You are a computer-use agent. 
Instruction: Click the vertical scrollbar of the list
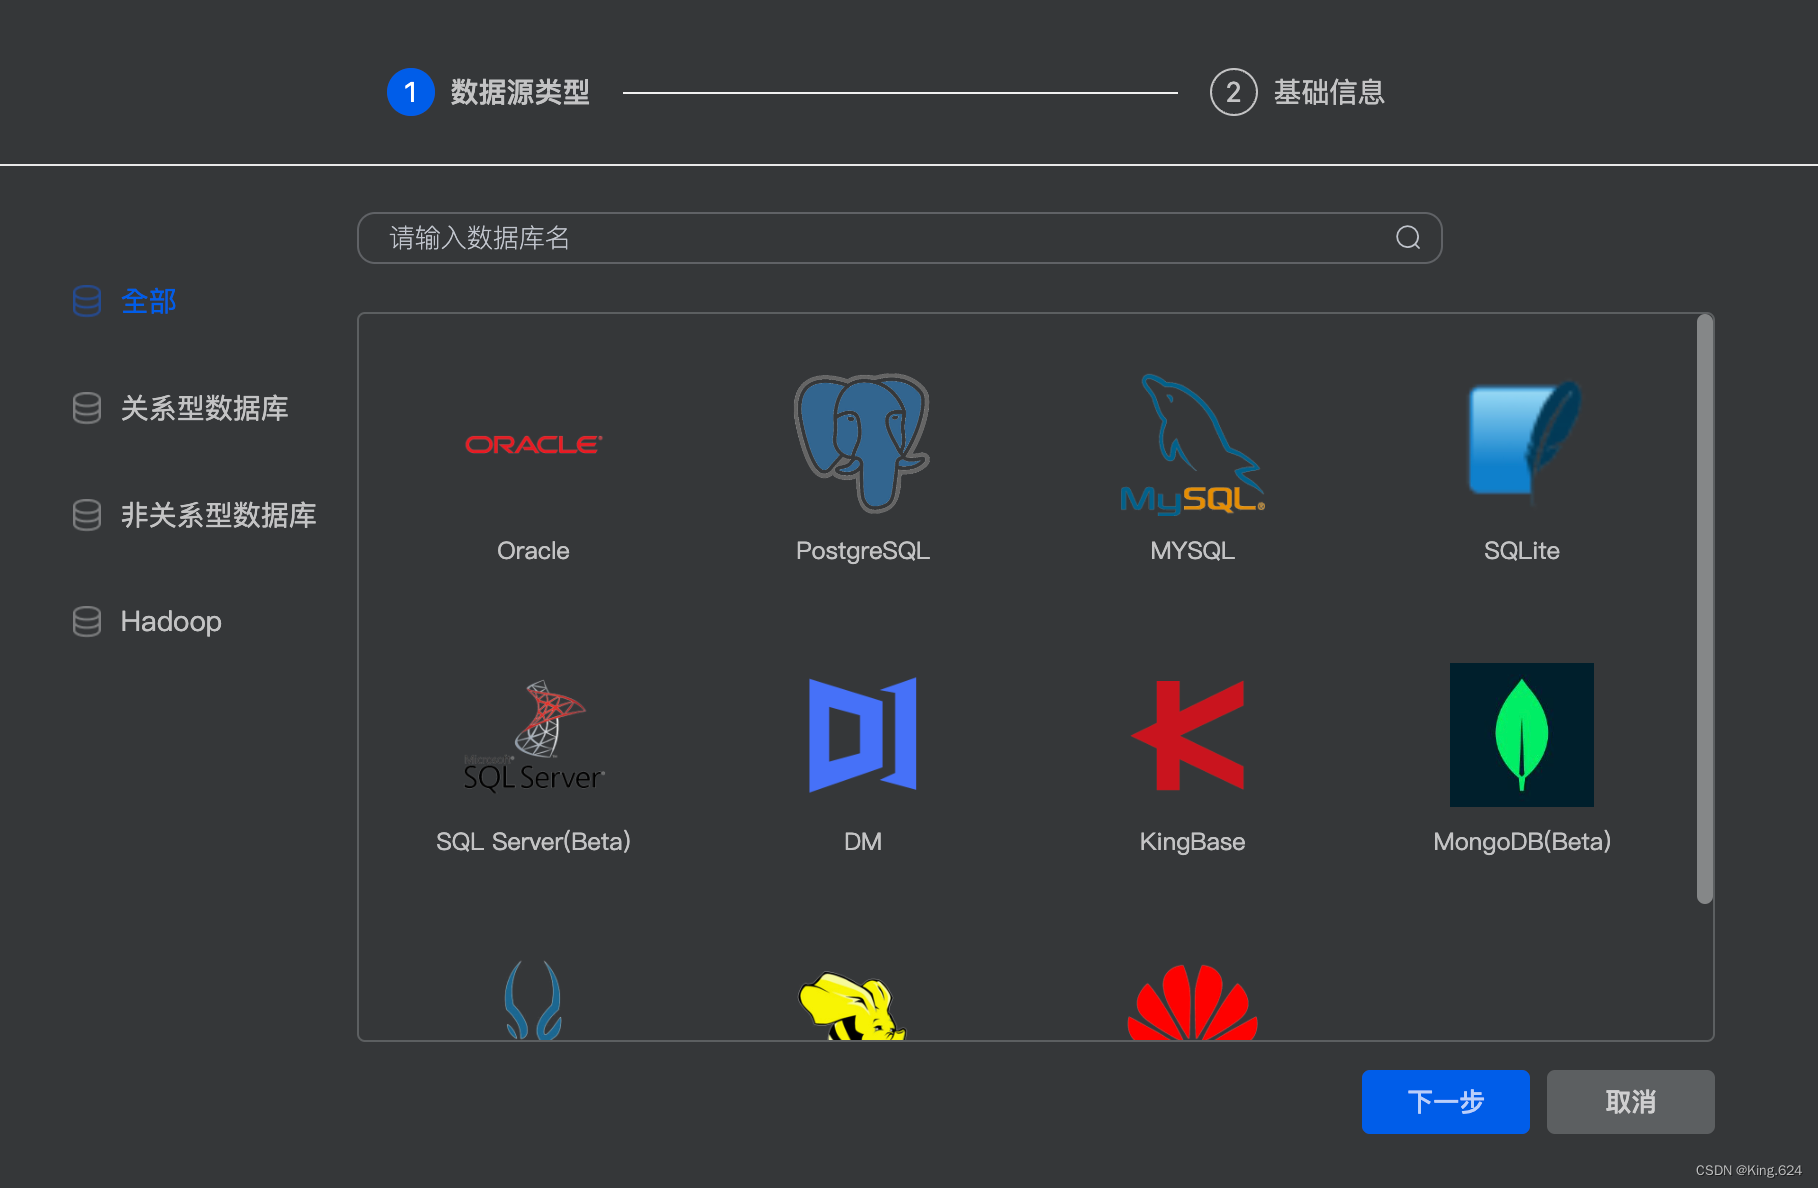pyautogui.click(x=1705, y=600)
